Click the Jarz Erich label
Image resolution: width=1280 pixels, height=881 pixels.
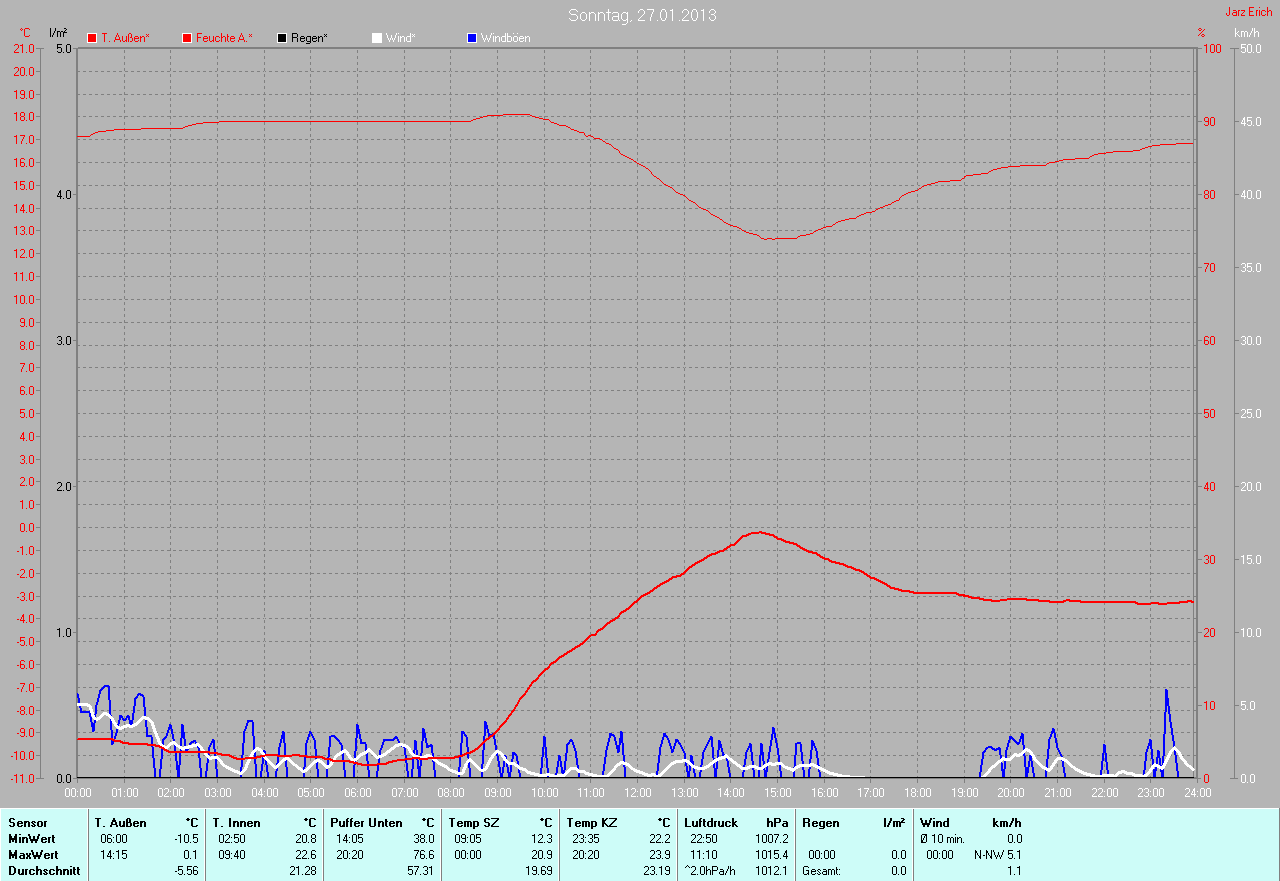pyautogui.click(x=1248, y=12)
